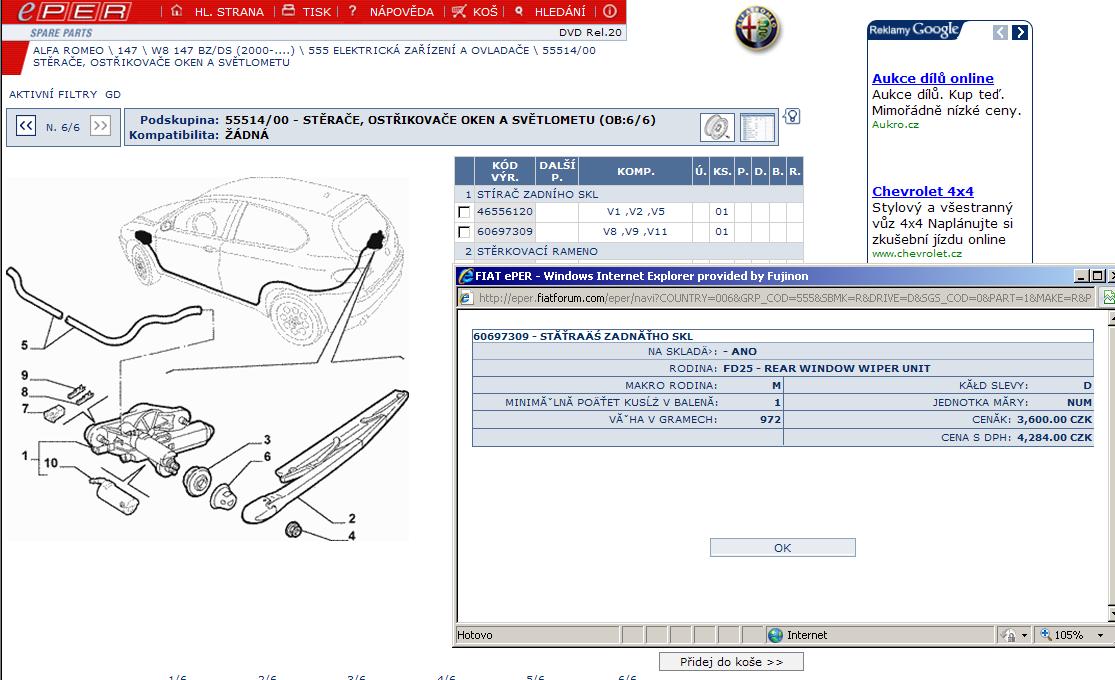Open the Chevrolet 4x4 ad link

pos(922,191)
